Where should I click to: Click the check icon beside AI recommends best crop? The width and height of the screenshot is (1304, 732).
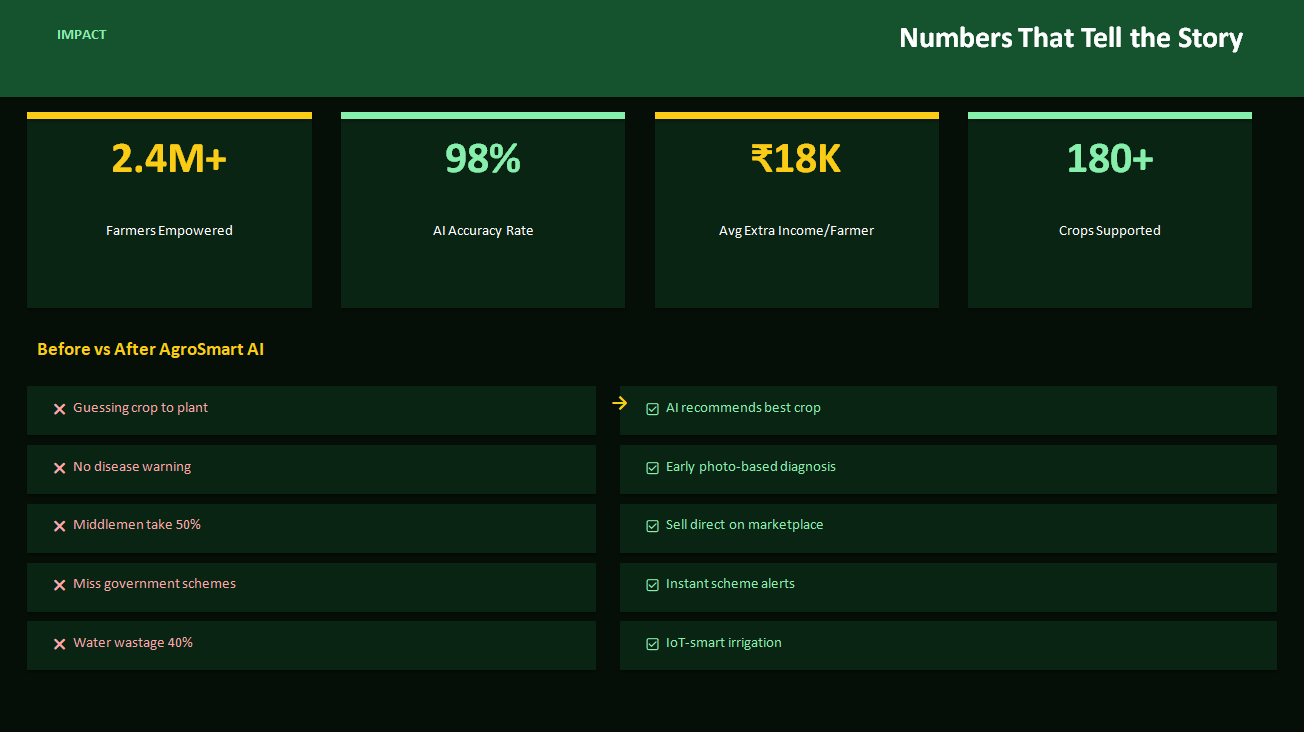653,409
